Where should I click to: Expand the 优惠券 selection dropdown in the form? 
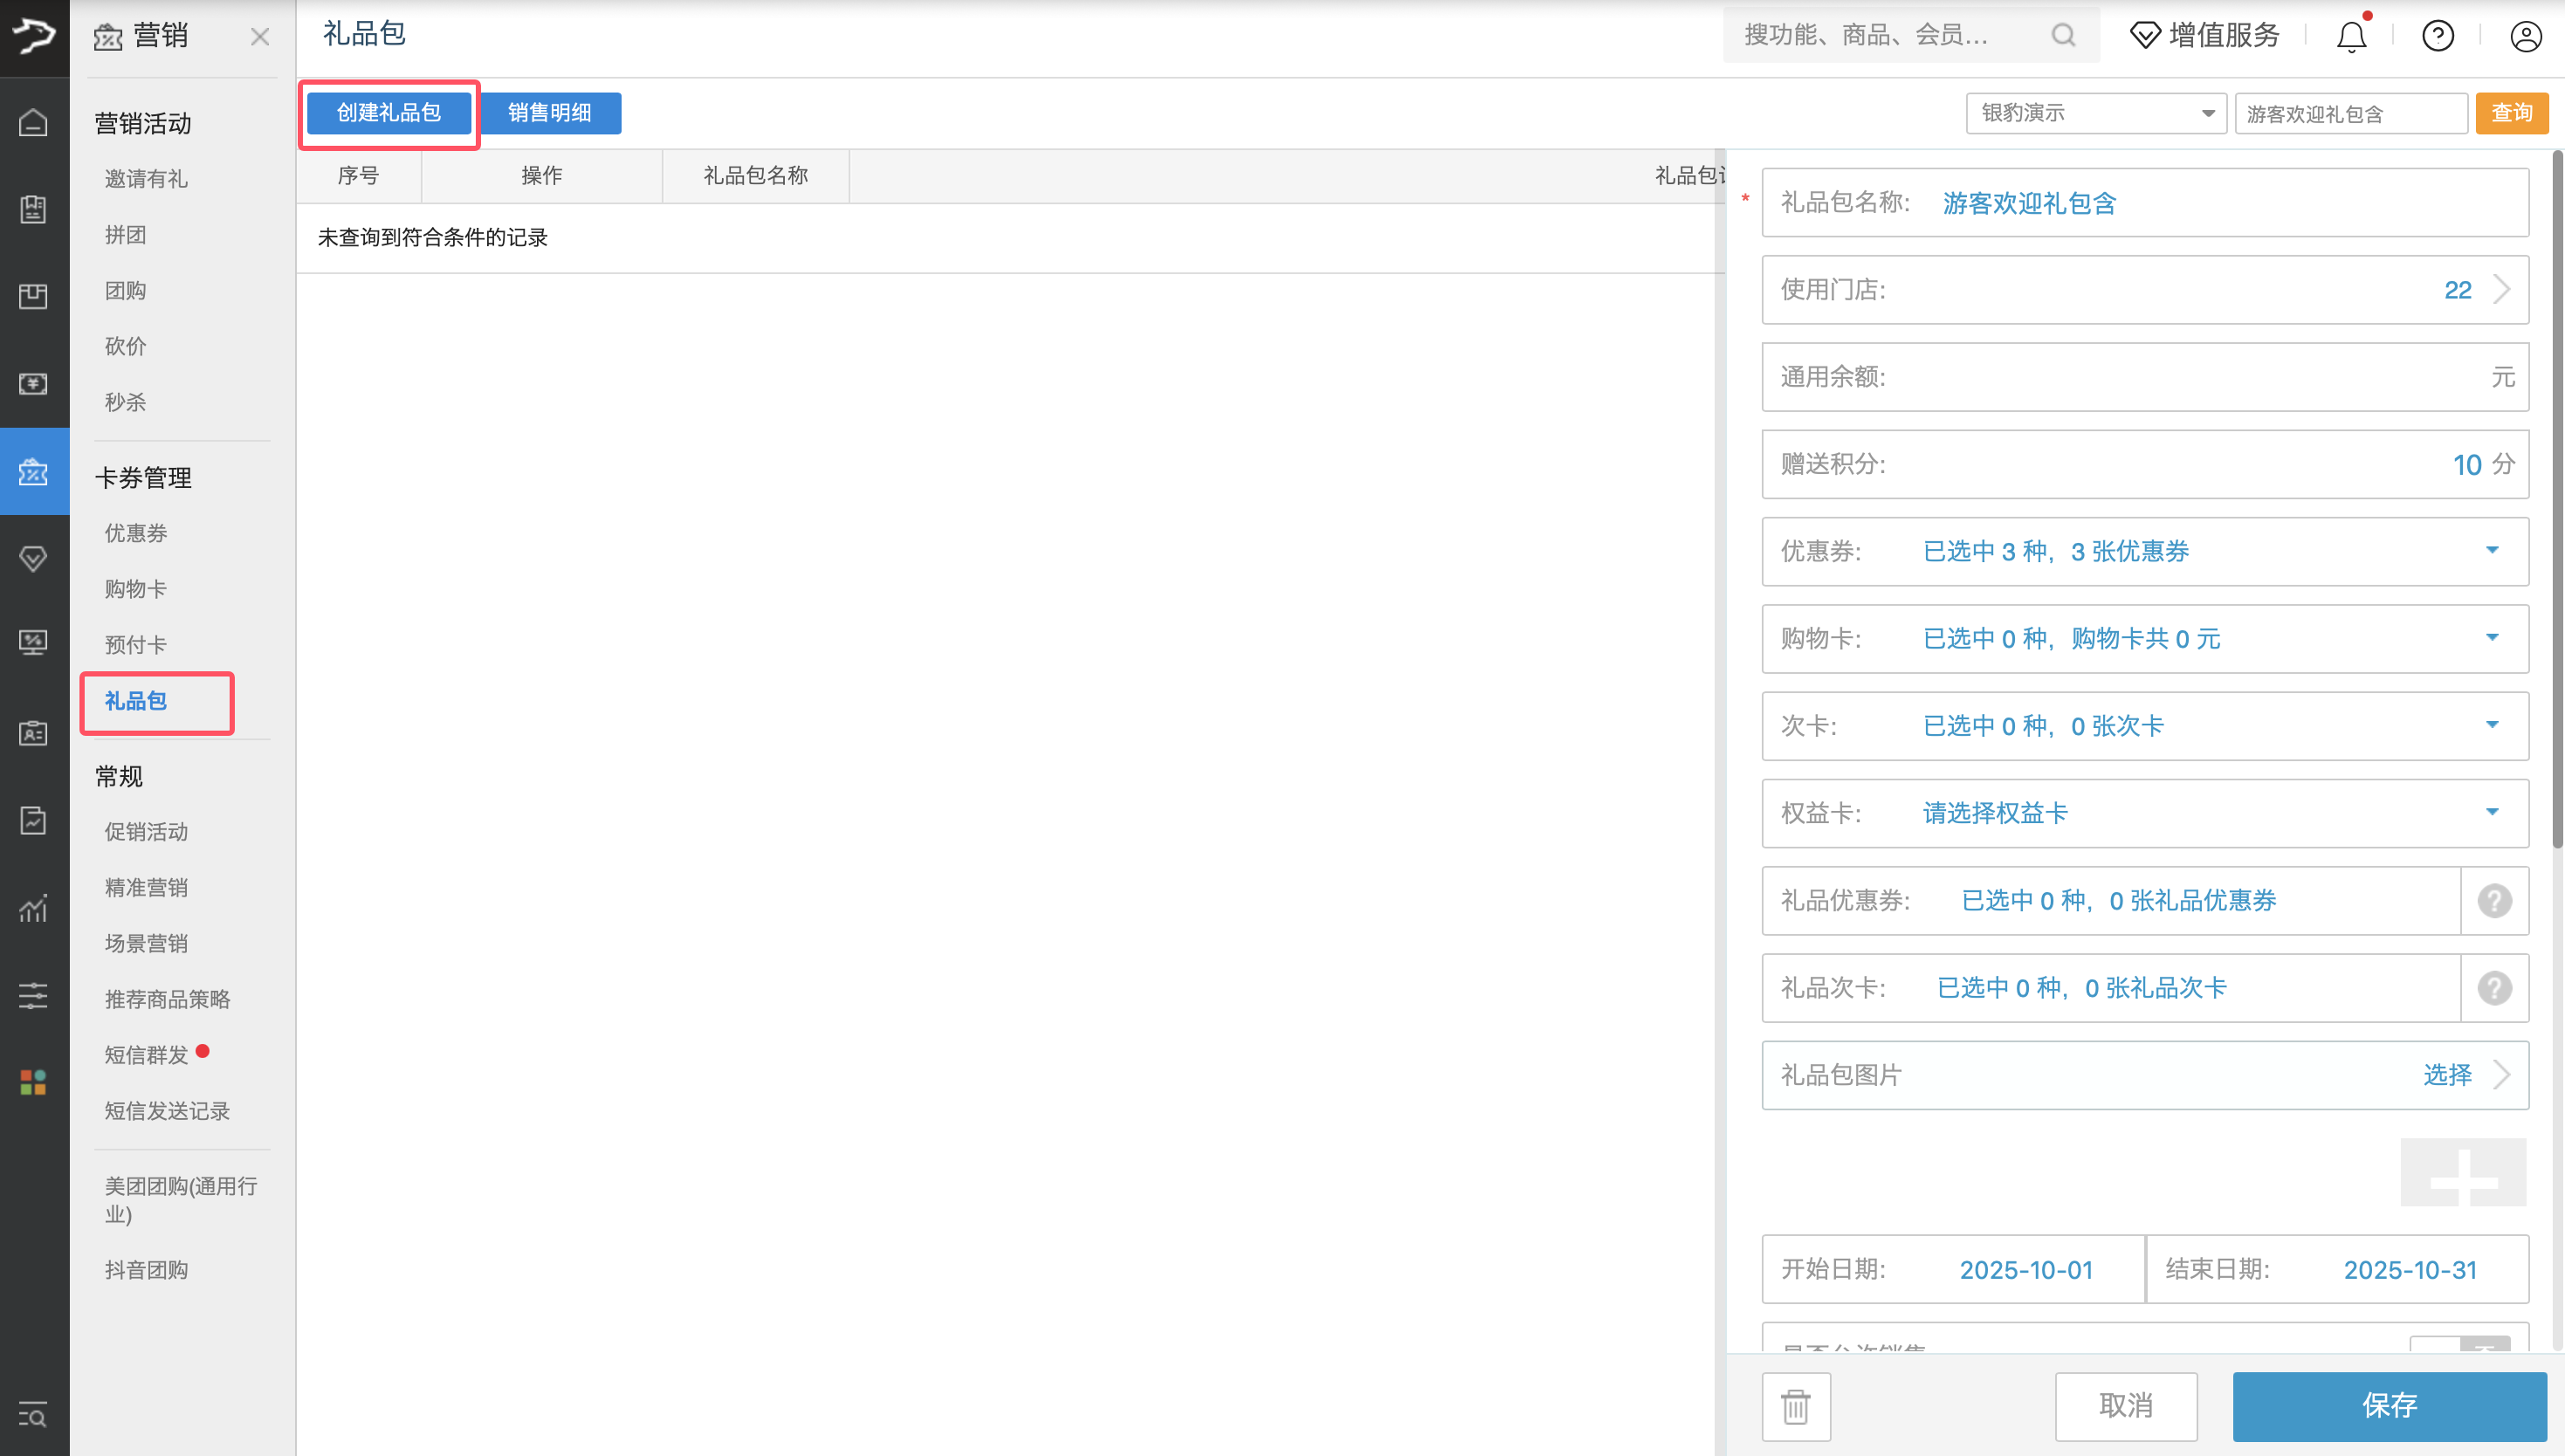[x=2491, y=551]
